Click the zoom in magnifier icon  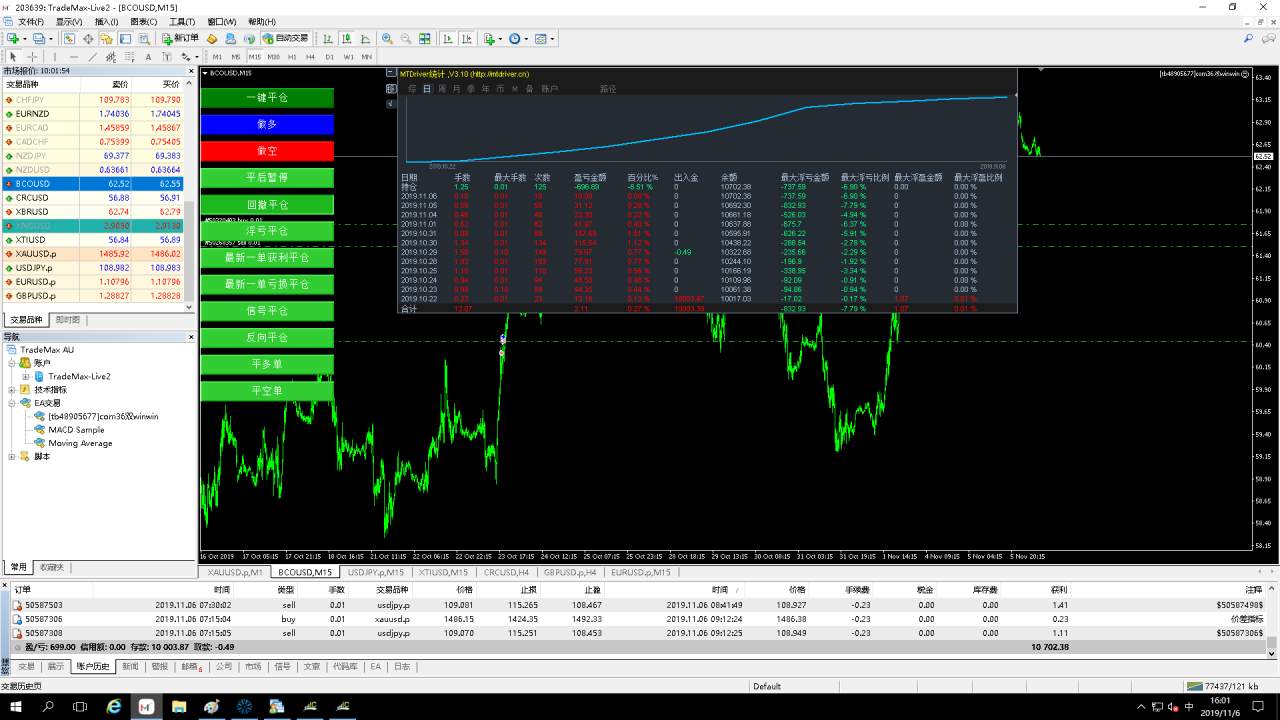pyautogui.click(x=387, y=39)
